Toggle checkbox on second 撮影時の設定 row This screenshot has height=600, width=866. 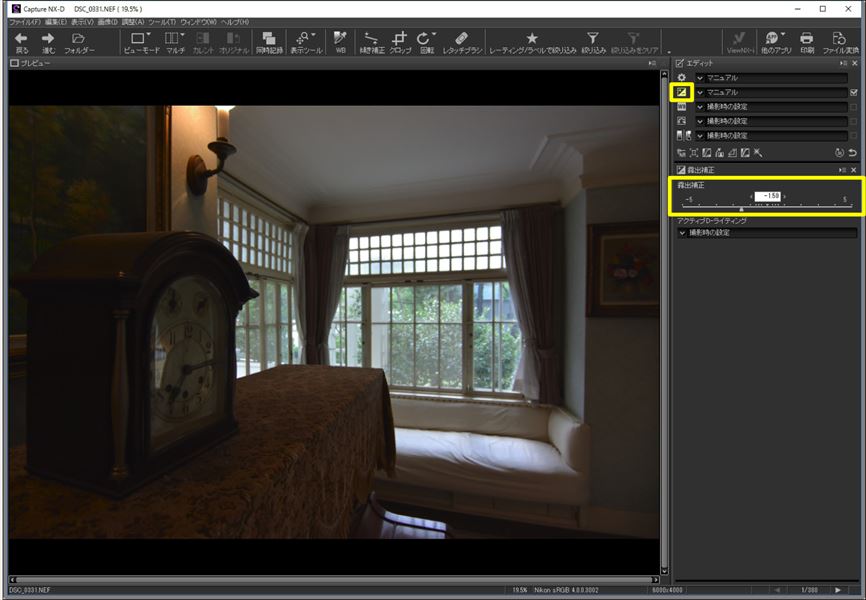click(854, 121)
